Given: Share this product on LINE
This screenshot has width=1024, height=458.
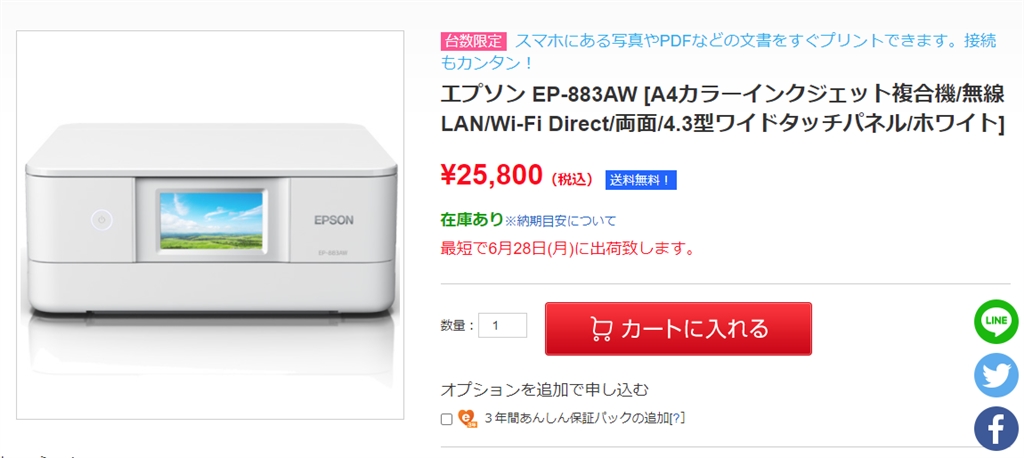Looking at the screenshot, I should pyautogui.click(x=996, y=321).
